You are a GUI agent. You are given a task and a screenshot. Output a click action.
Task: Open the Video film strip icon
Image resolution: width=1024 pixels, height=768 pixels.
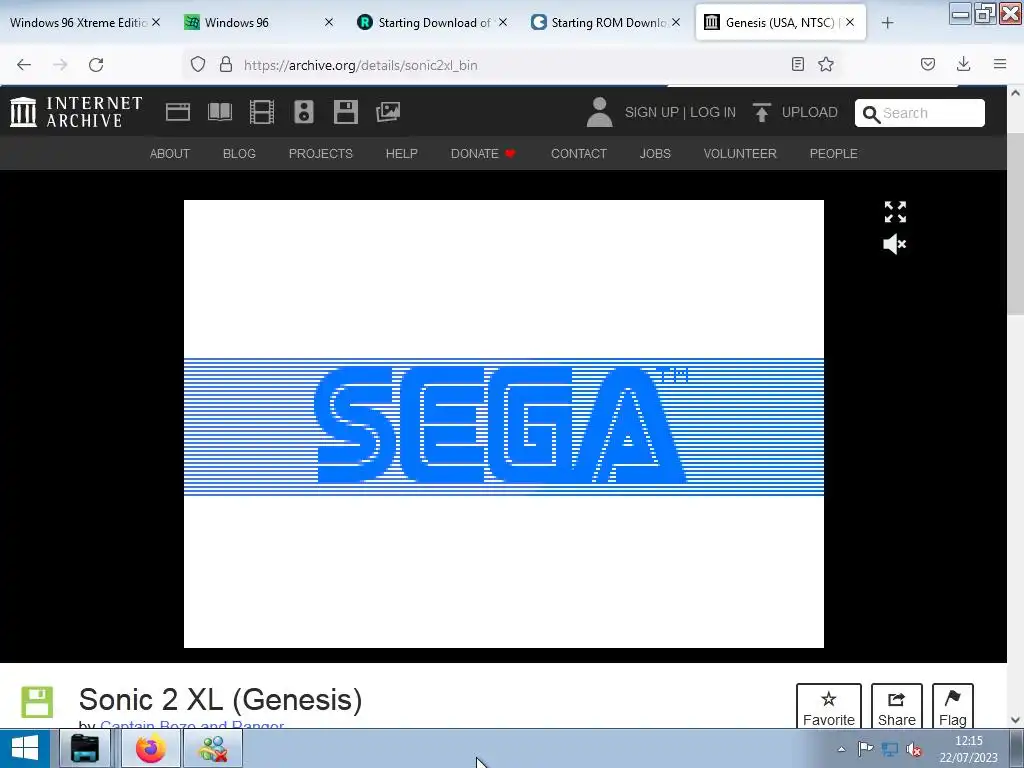(262, 112)
